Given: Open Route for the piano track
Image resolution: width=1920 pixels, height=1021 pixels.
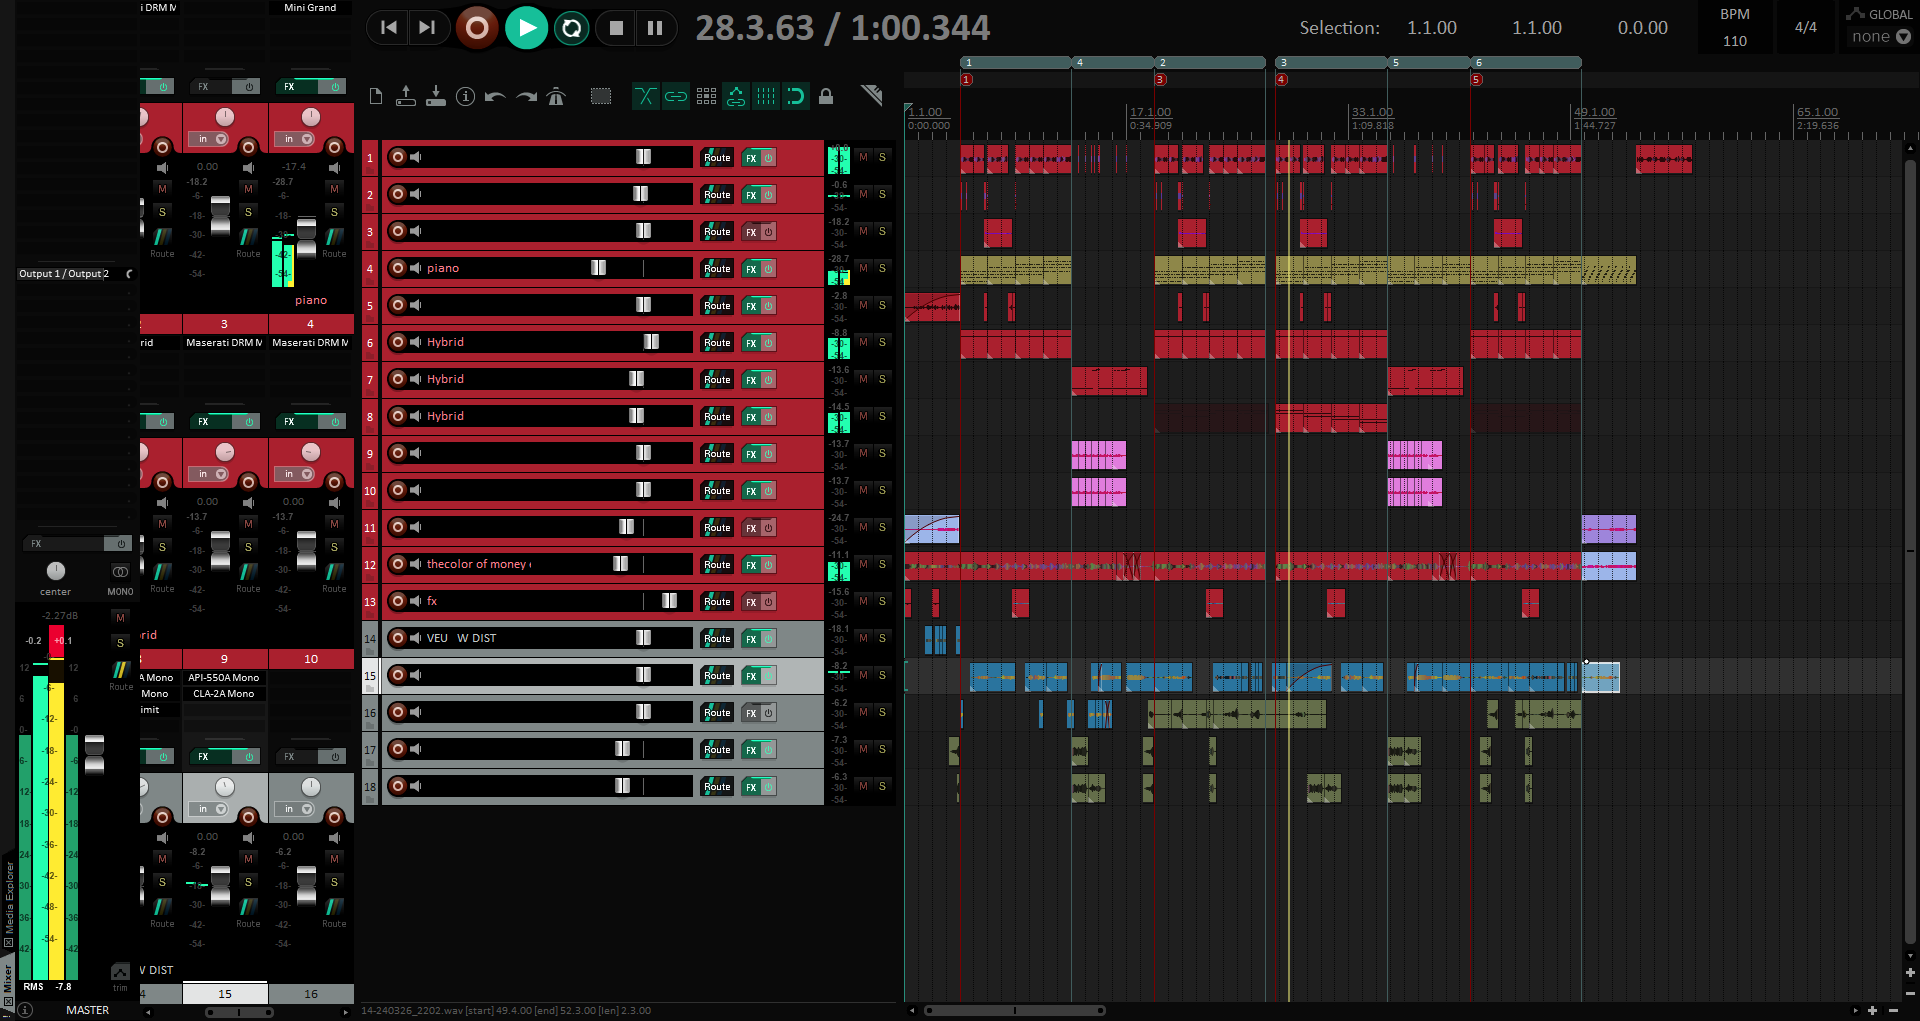Looking at the screenshot, I should (717, 268).
